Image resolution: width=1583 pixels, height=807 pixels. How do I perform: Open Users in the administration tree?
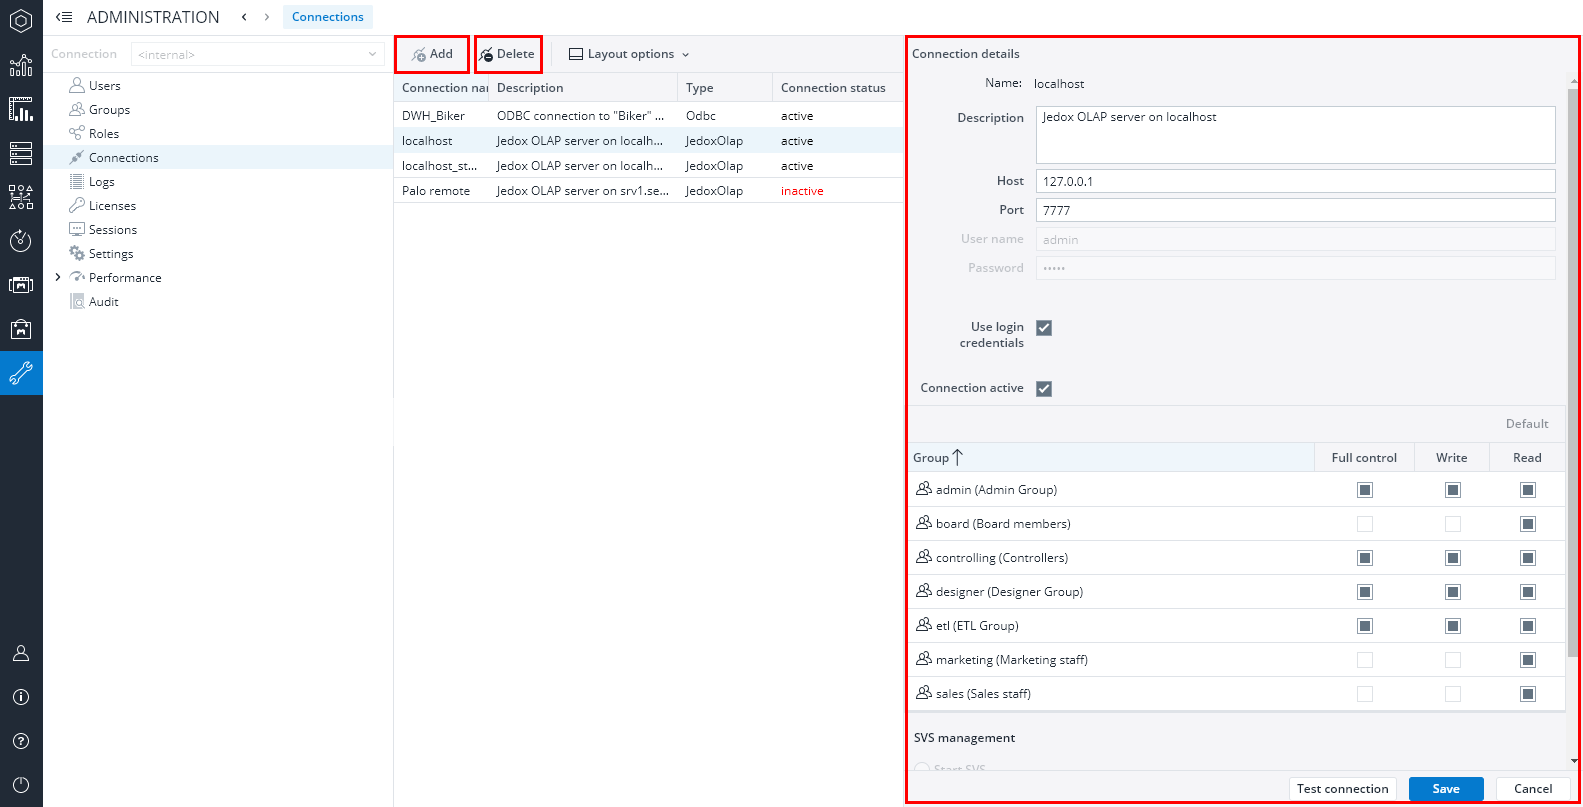click(x=105, y=86)
